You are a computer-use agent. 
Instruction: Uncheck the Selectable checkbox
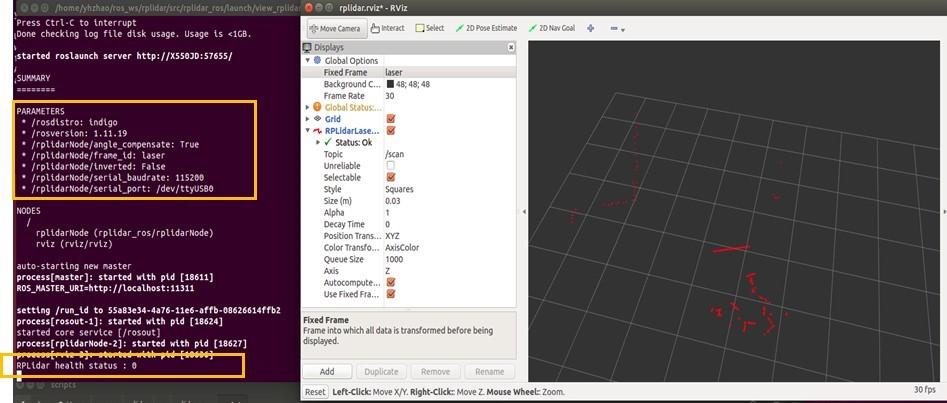391,177
